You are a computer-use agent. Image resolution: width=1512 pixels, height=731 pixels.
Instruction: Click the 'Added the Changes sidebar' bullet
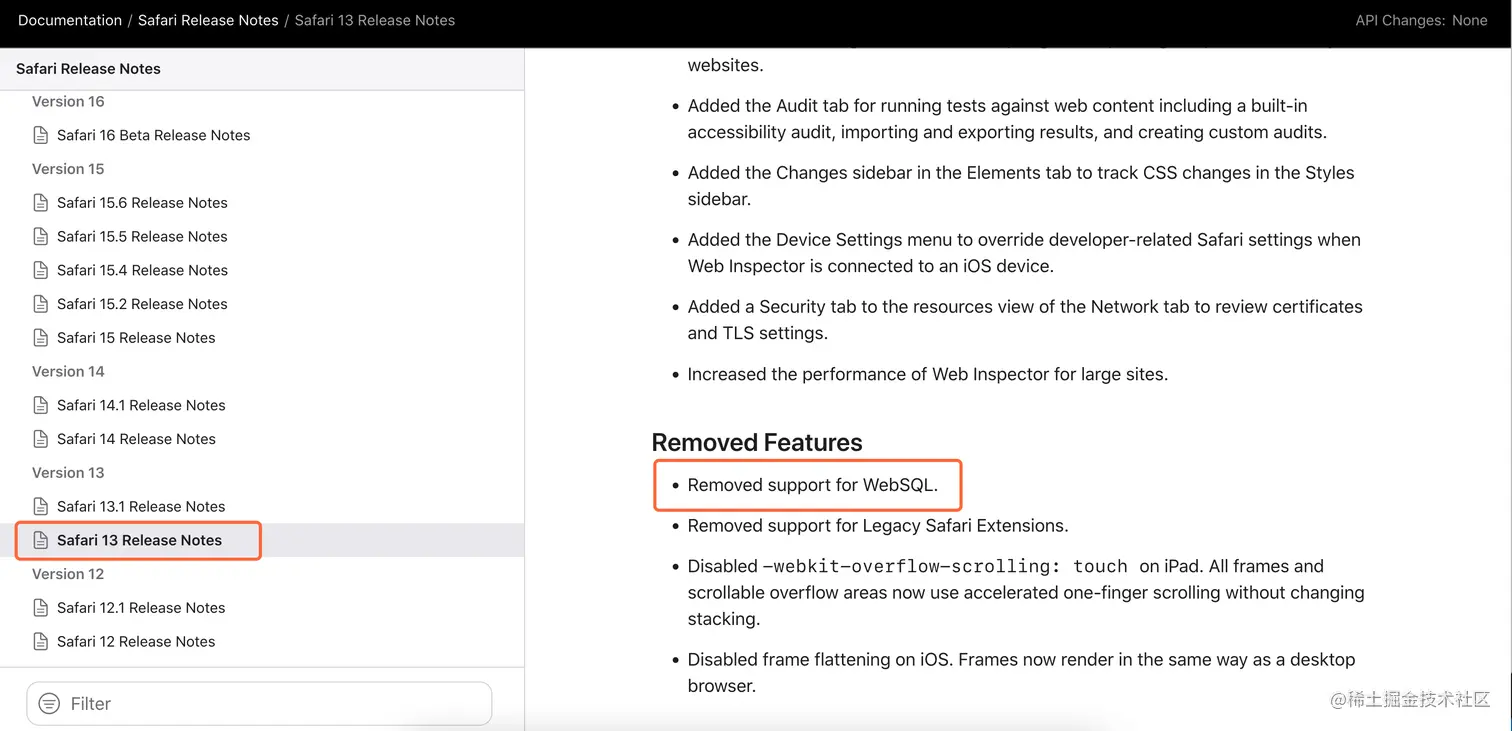coord(1021,186)
